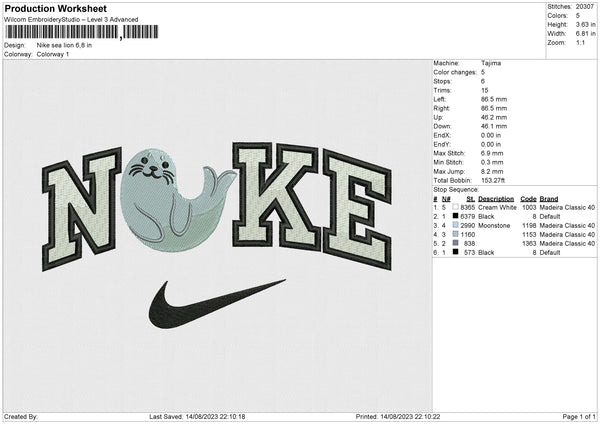Click thread code "1153"

(529, 235)
